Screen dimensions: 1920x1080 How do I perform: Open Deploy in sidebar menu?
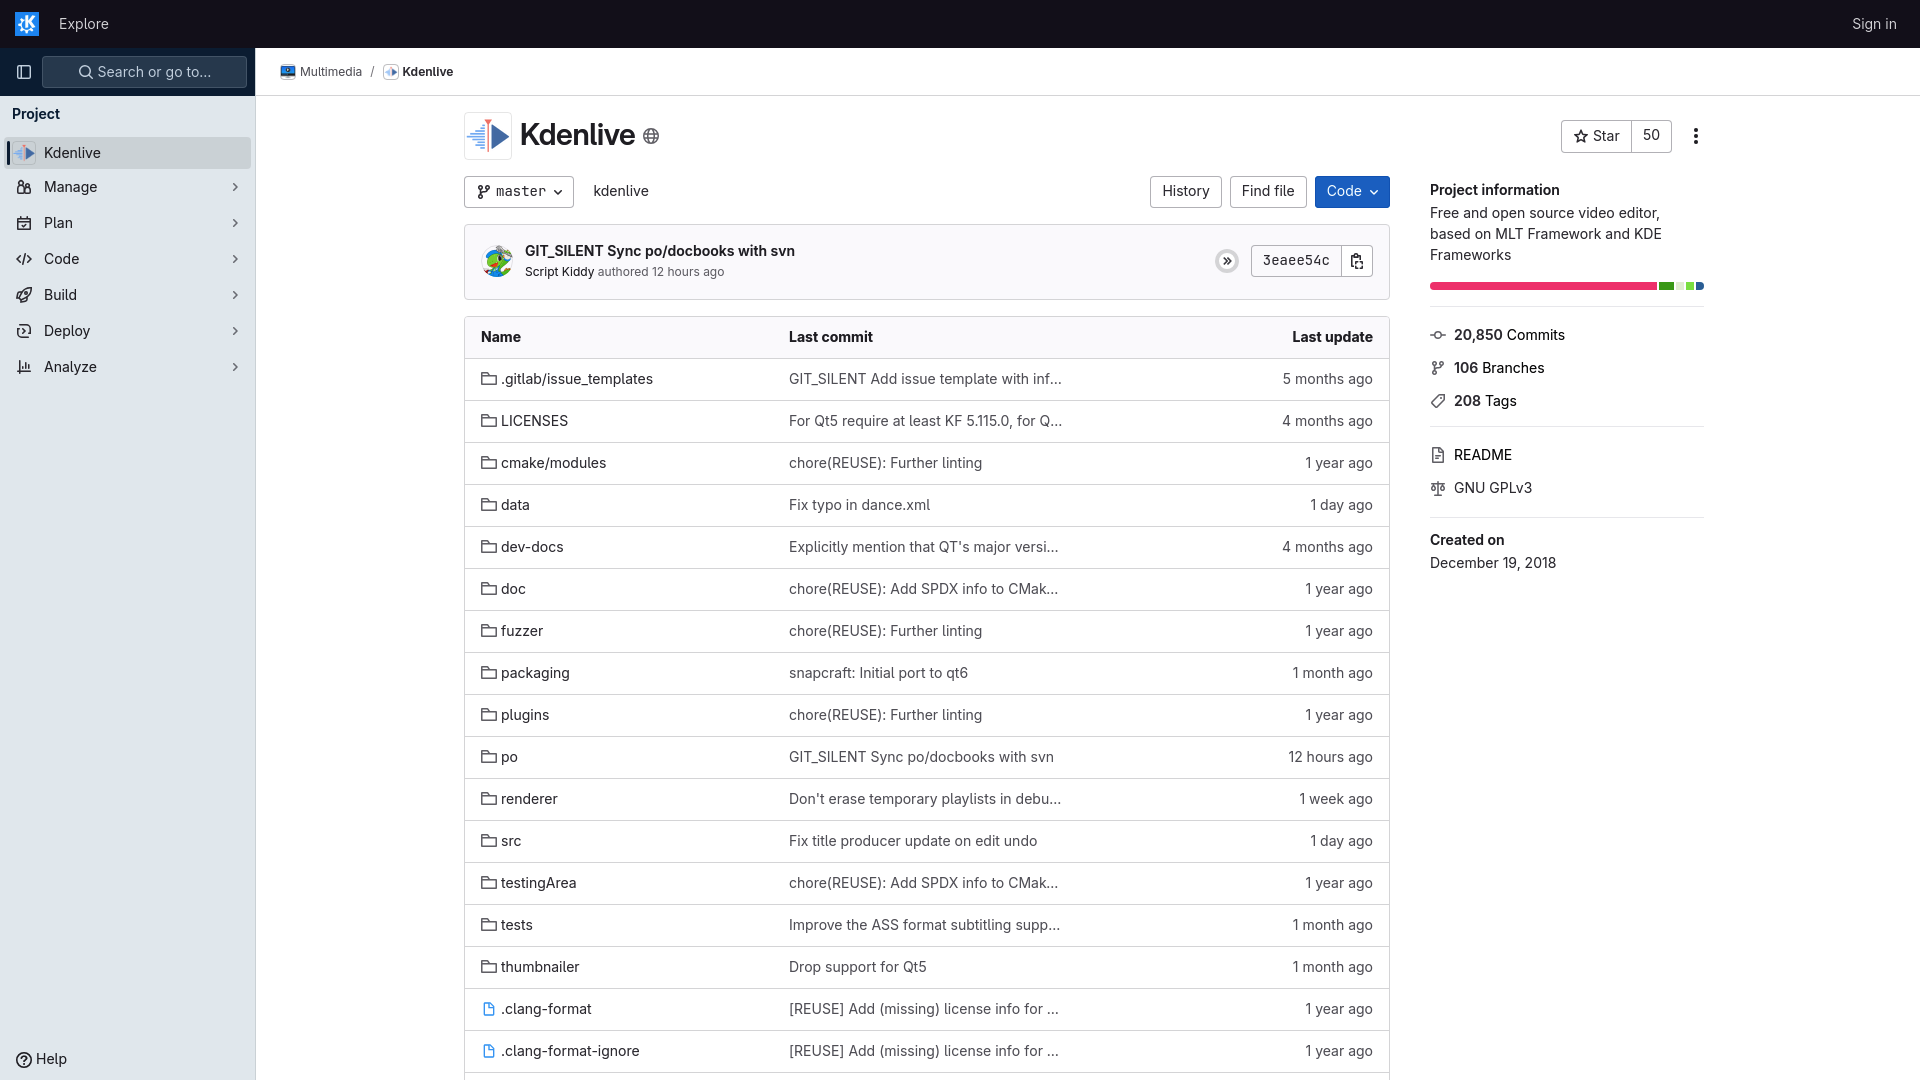click(128, 331)
